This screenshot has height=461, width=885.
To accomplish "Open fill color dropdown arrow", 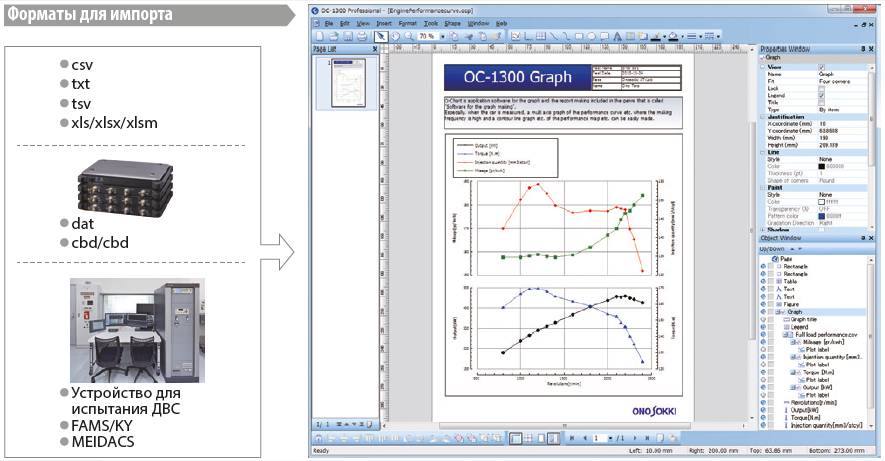I will coord(682,37).
